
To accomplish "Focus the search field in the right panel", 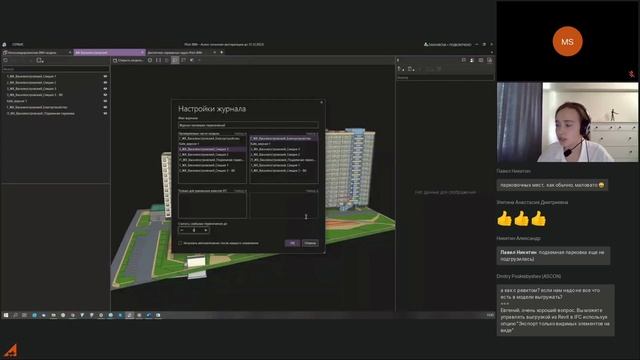I will tap(445, 77).
